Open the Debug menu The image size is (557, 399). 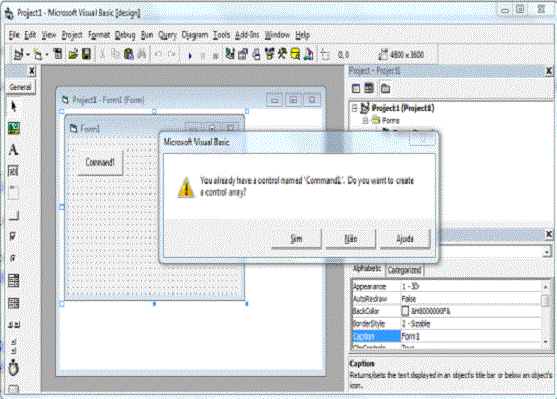click(x=125, y=35)
